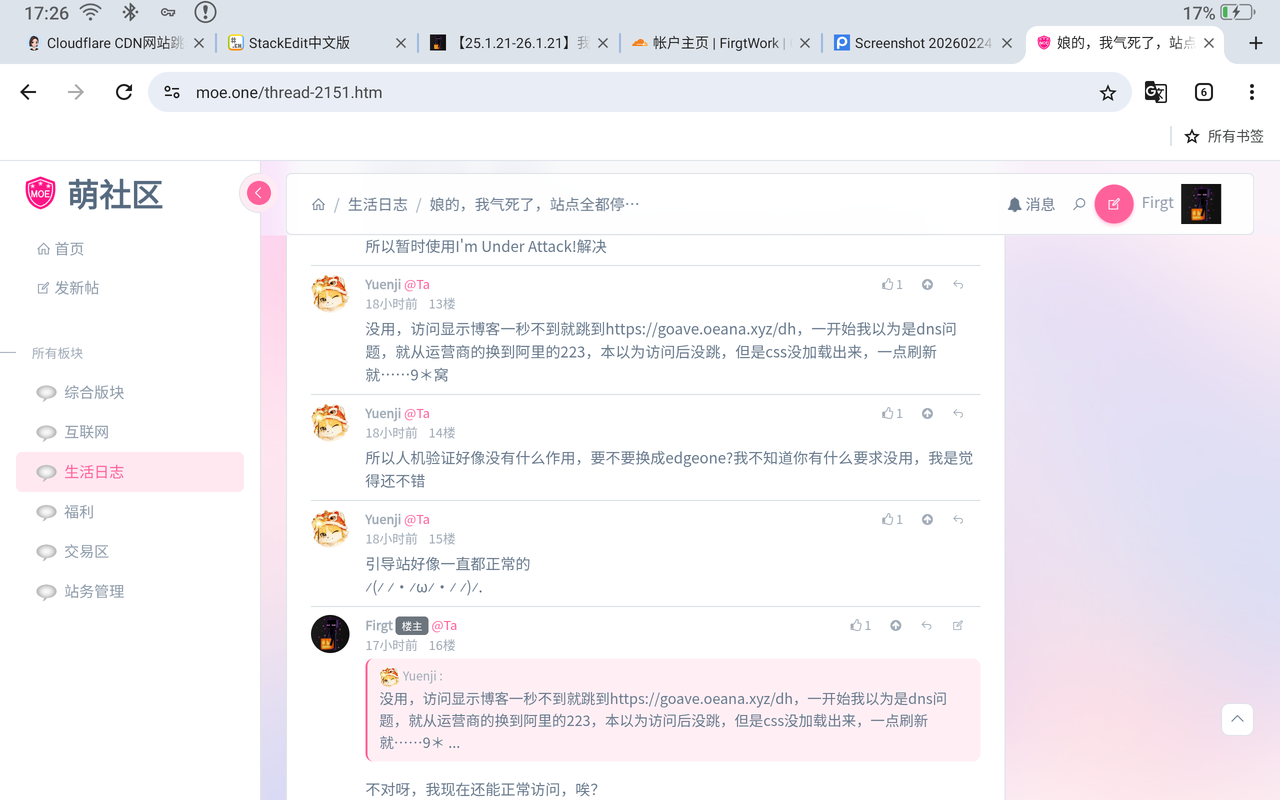Screen dimensions: 1280x800
Task: Click @Ta on Firgt's 16楼 post
Action: (x=444, y=626)
